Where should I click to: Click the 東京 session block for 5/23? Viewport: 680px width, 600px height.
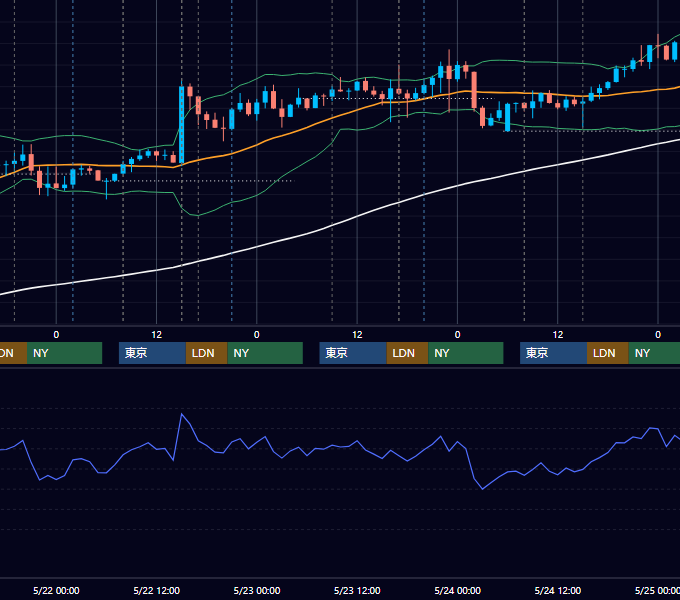(x=353, y=353)
